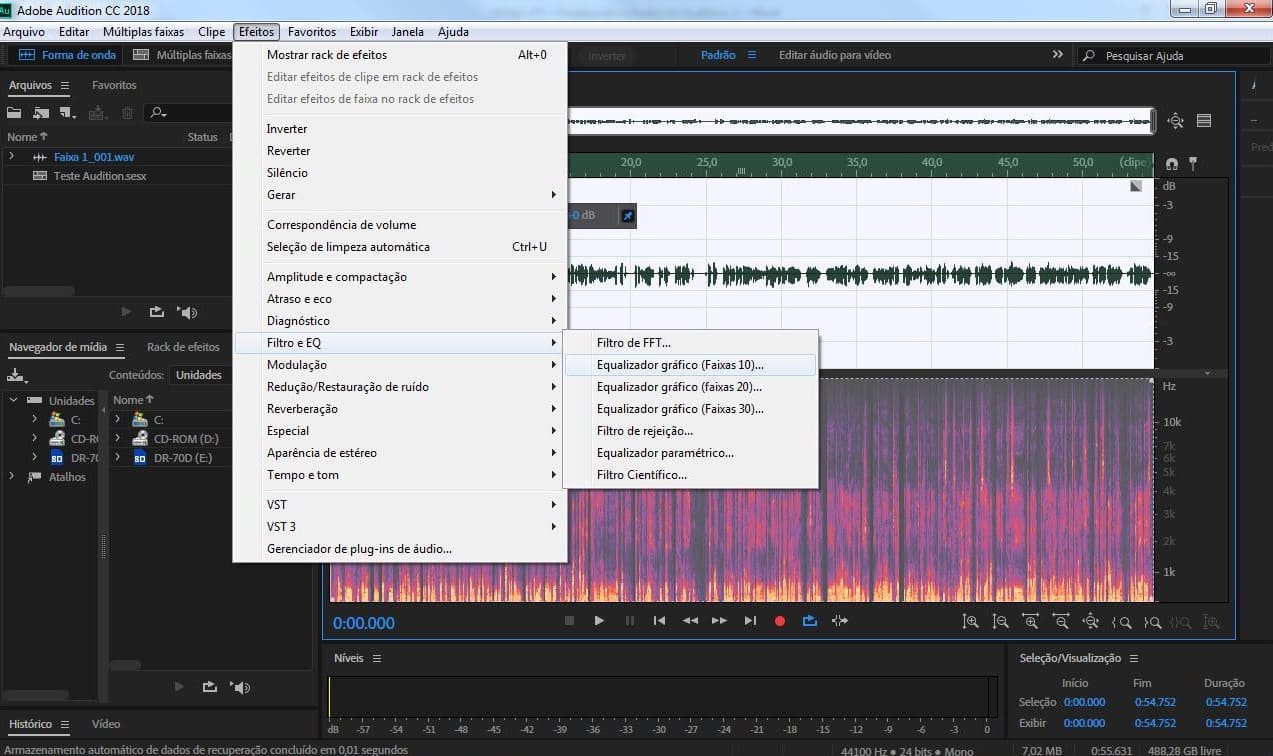The image size is (1273, 756).
Task: Click the stop button in transport
Action: point(569,621)
